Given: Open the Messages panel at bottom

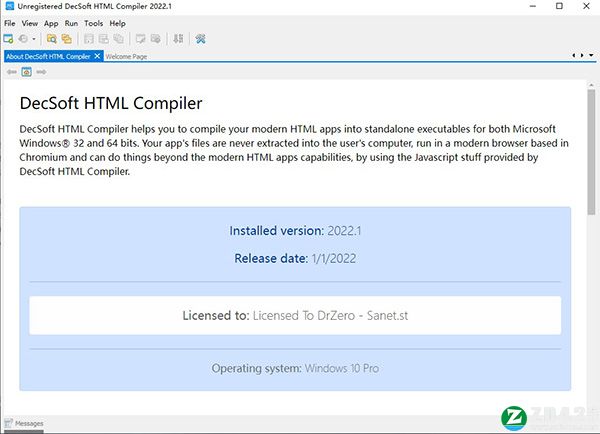Looking at the screenshot, I should pos(24,423).
